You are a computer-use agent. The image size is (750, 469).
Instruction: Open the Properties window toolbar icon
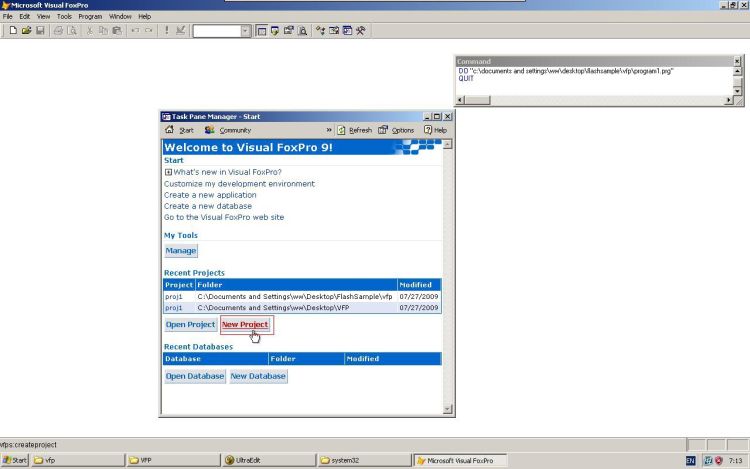(x=288, y=31)
